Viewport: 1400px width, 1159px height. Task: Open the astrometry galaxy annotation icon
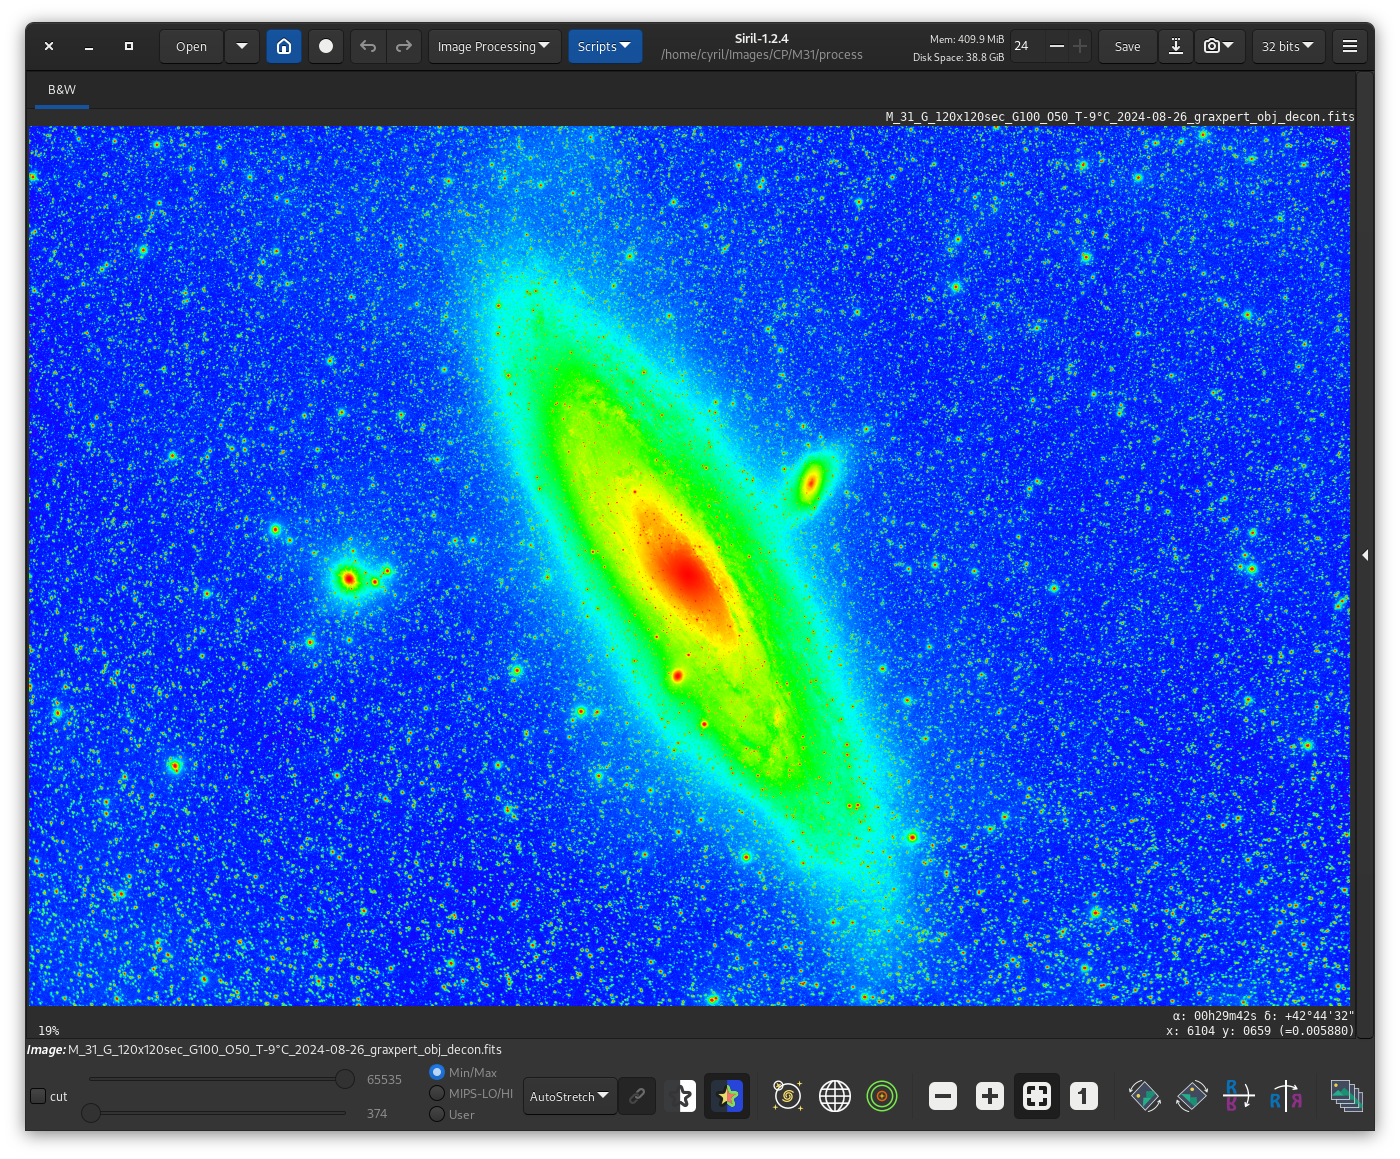point(787,1097)
